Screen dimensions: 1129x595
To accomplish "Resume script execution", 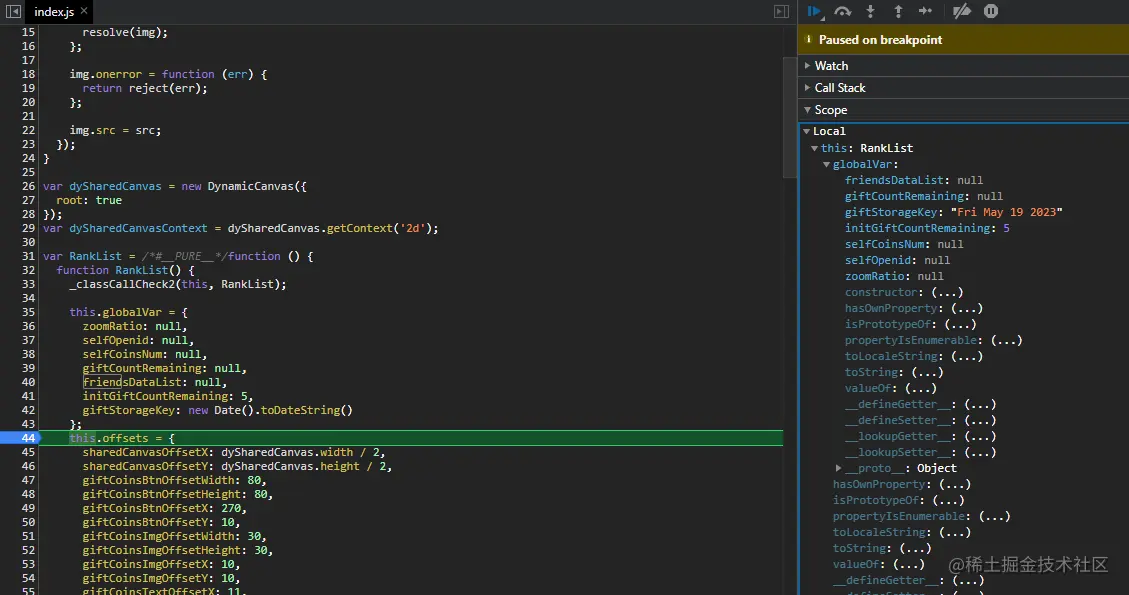I will 813,11.
